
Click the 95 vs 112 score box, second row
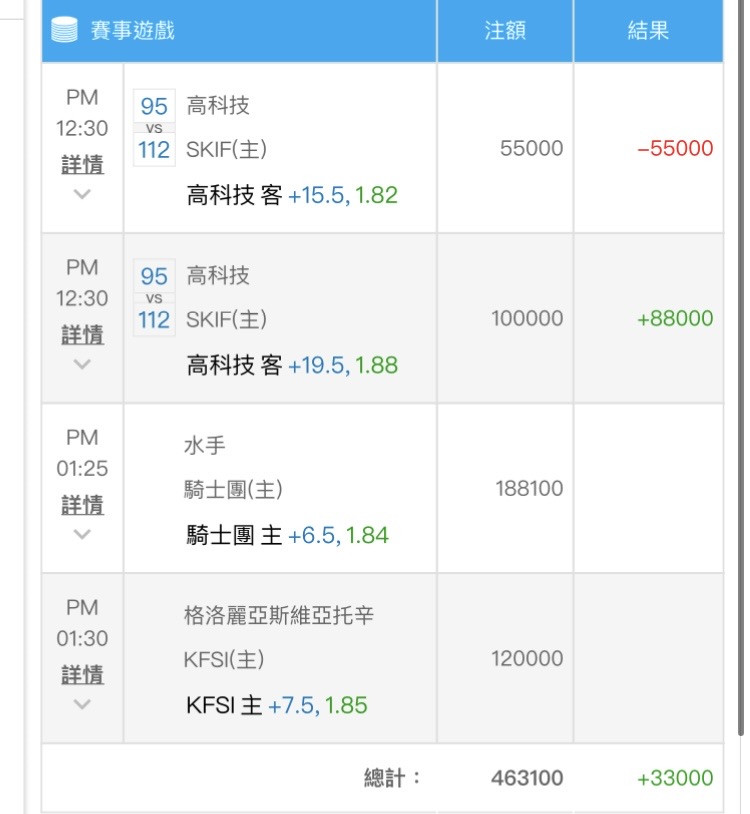pos(154,298)
